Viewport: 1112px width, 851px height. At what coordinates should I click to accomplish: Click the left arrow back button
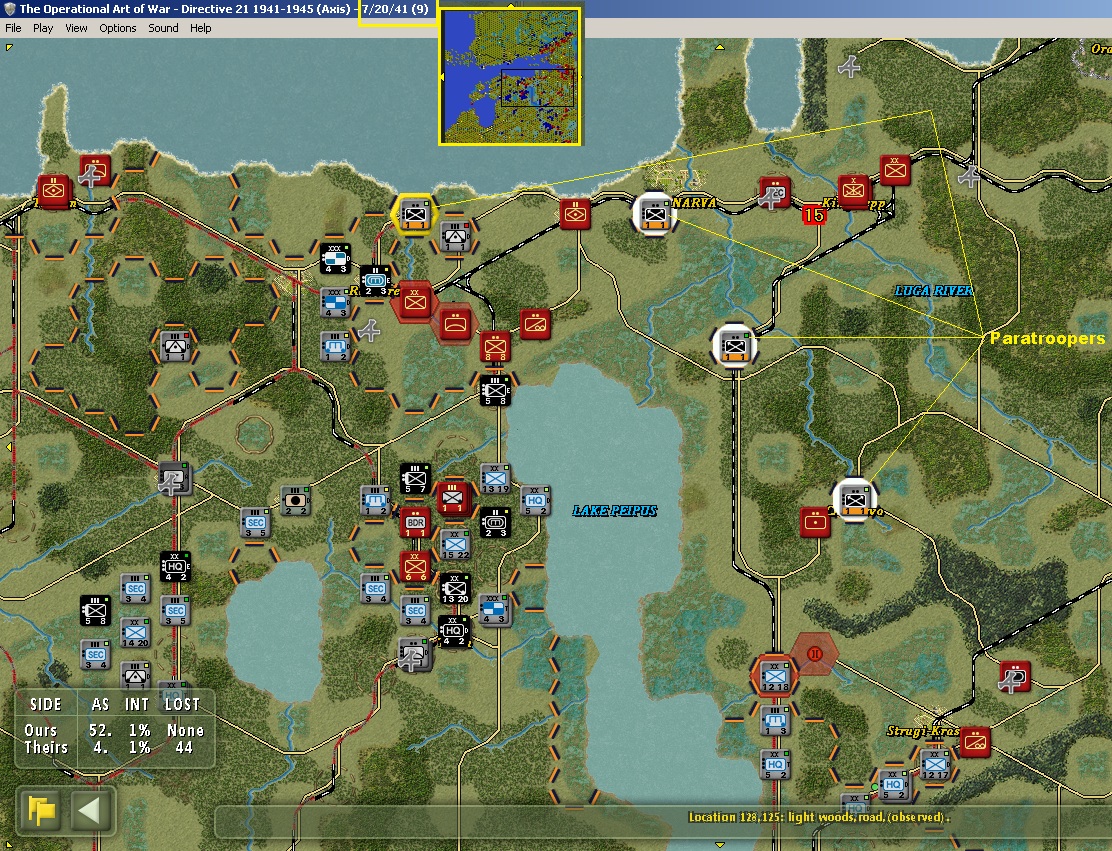coord(89,809)
